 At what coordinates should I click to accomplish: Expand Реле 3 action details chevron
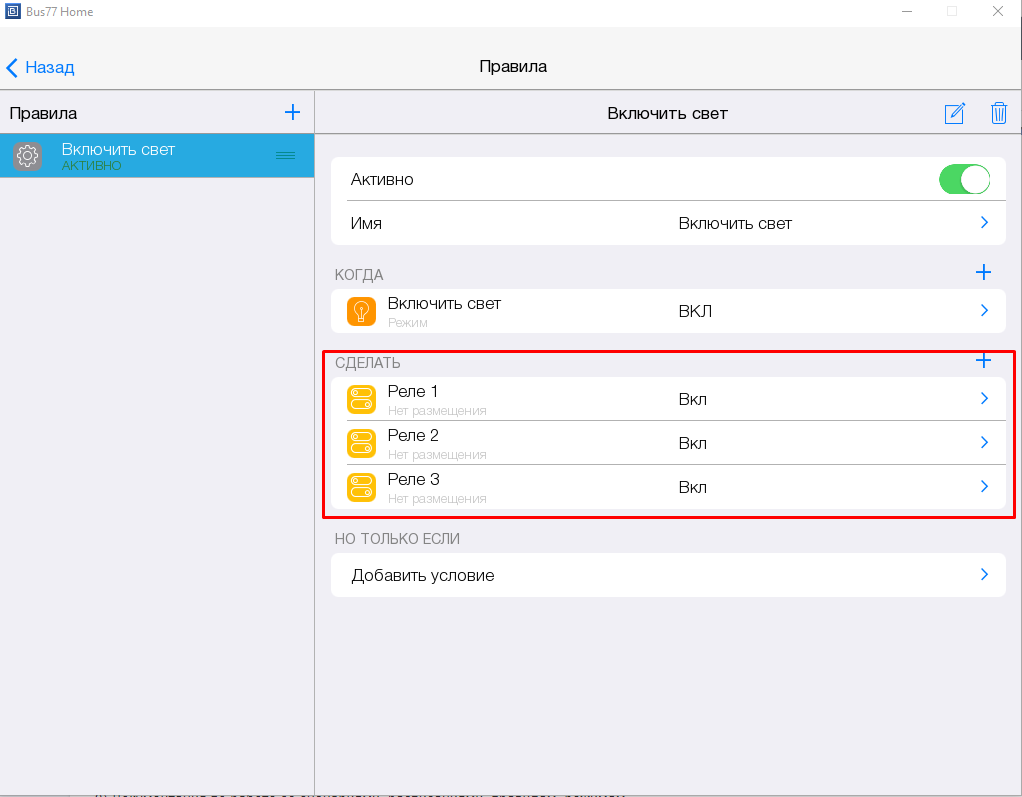pyautogui.click(x=984, y=487)
